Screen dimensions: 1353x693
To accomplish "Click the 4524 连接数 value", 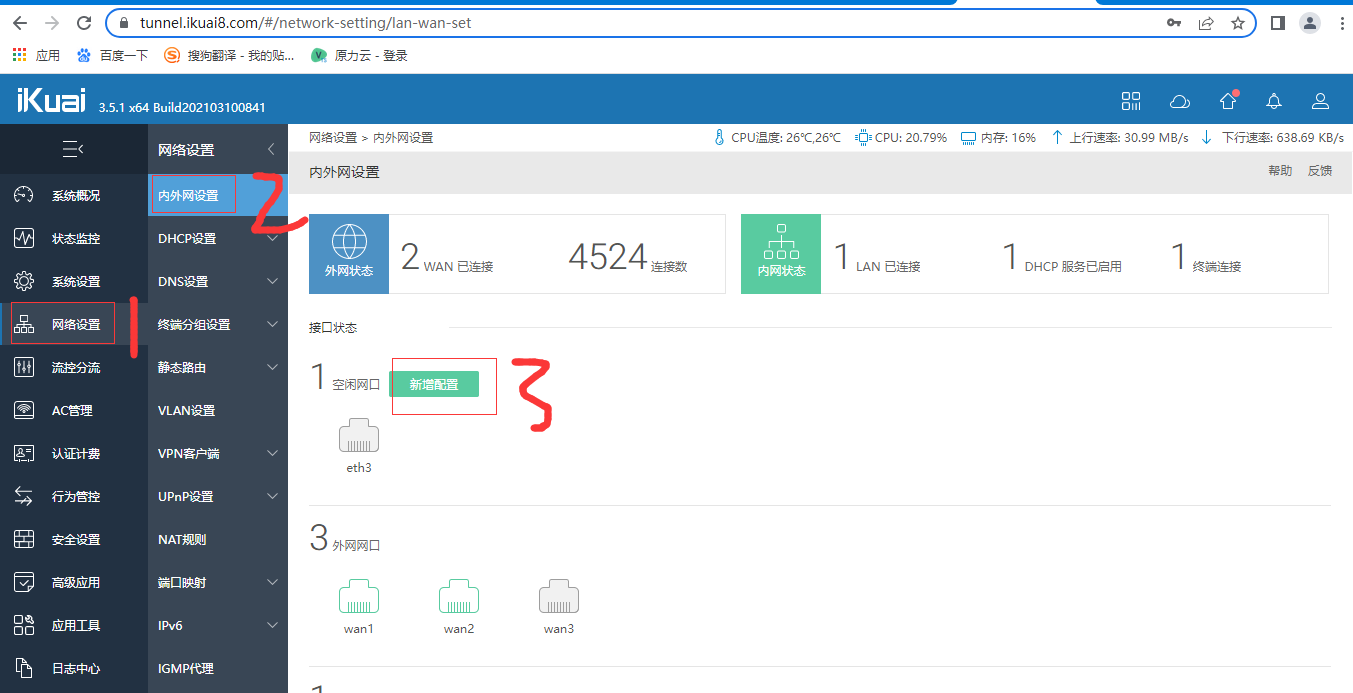I will click(628, 257).
